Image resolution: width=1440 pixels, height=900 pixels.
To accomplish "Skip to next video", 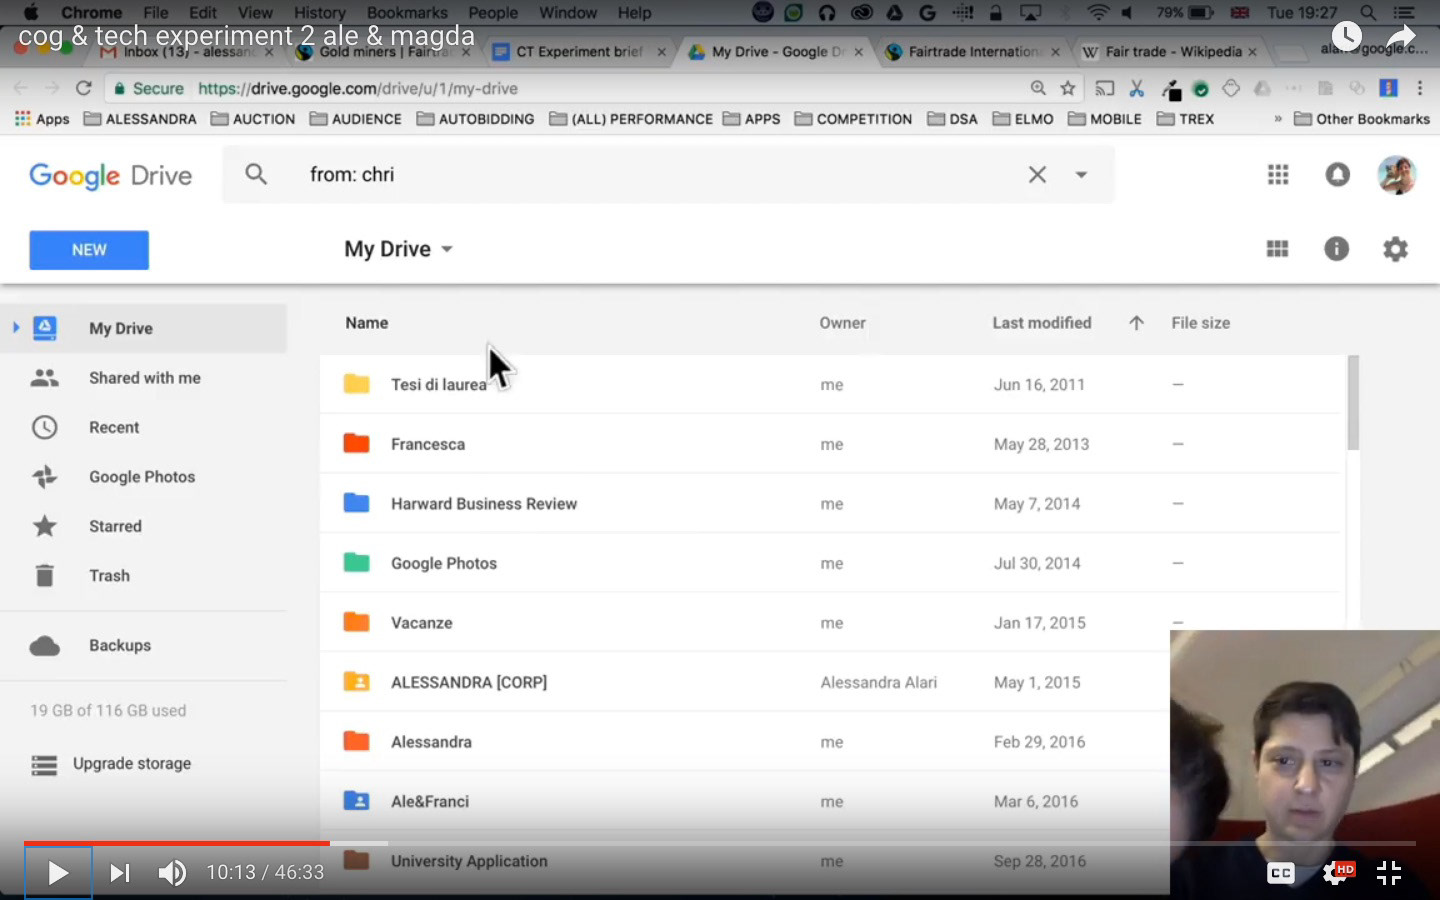I will tap(120, 873).
